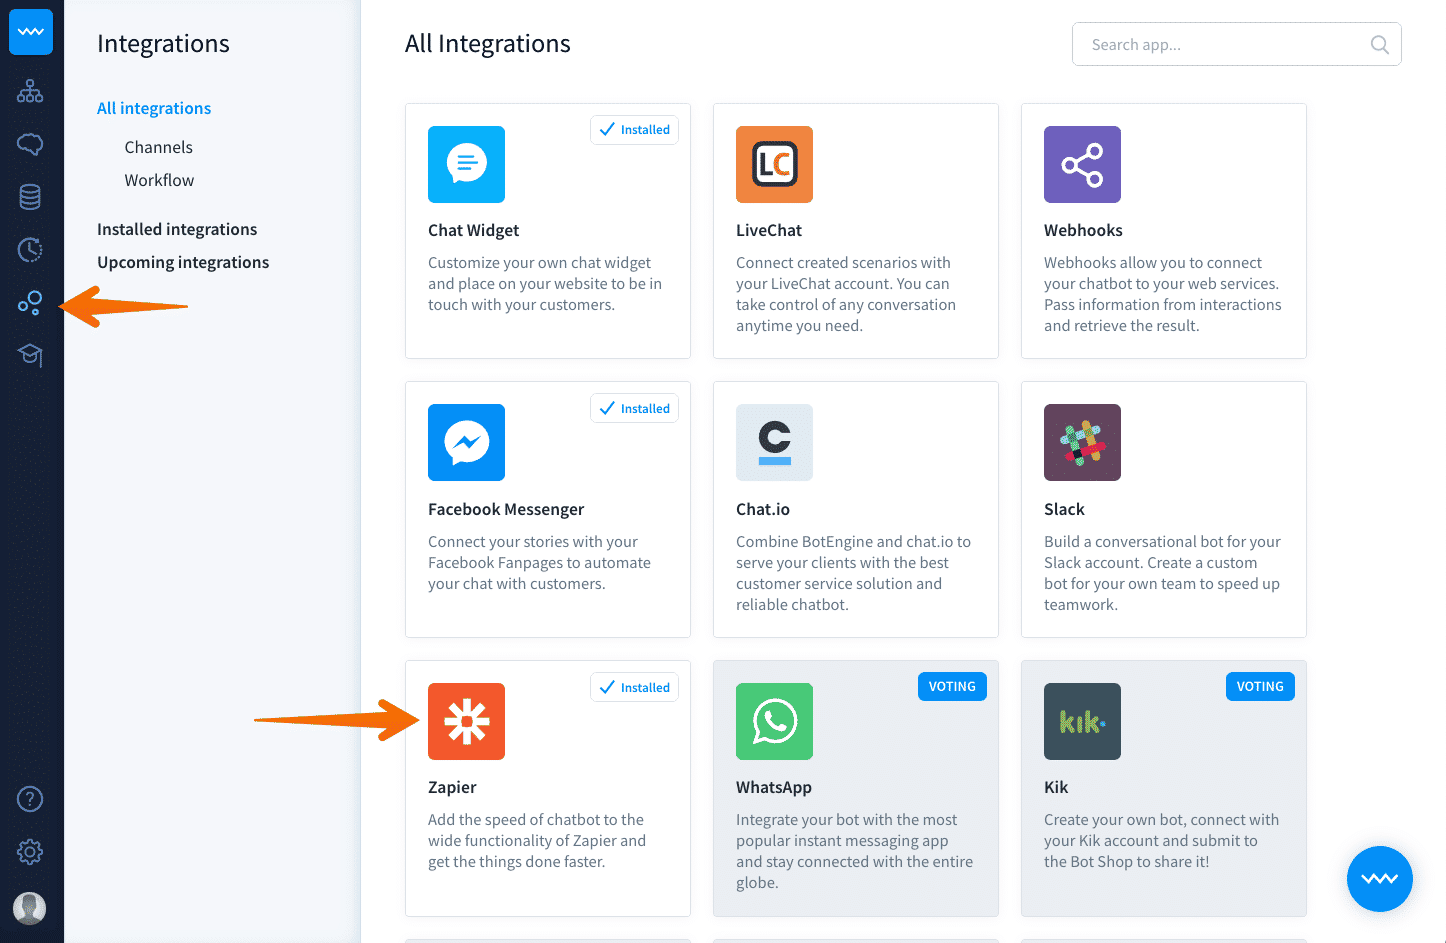Open the database sidebar icon
Screen dimensions: 1446x943
pyautogui.click(x=30, y=197)
